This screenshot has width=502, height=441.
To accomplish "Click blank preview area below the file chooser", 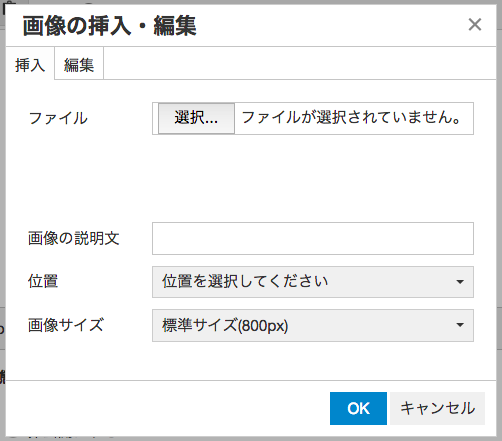I will 313,178.
